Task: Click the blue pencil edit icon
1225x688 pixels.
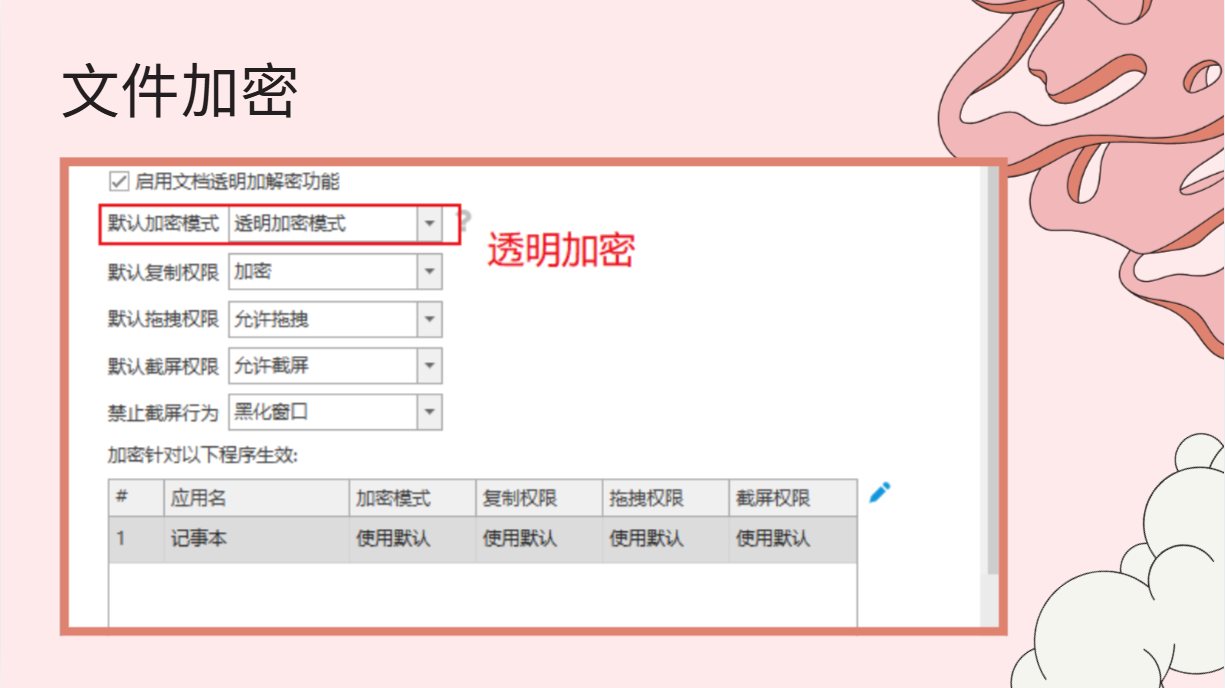Action: coord(880,492)
